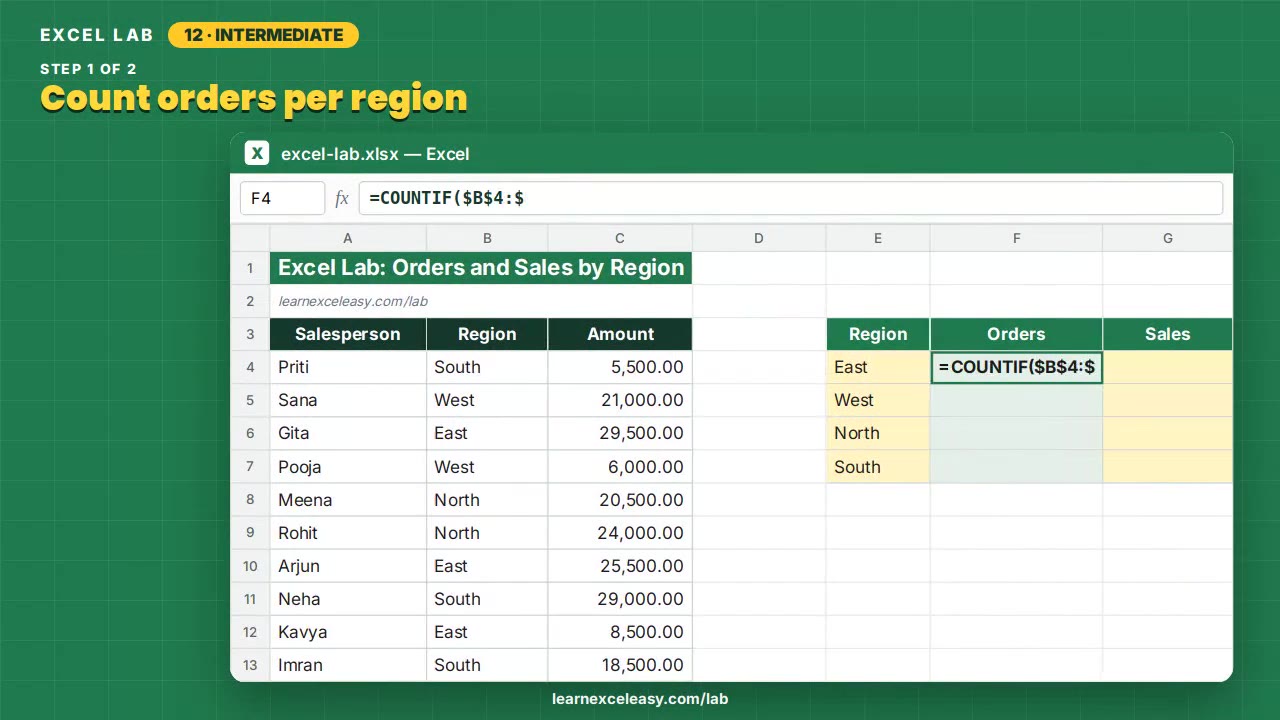The height and width of the screenshot is (720, 1280).
Task: Click the Sales header cell
Action: coord(1168,334)
